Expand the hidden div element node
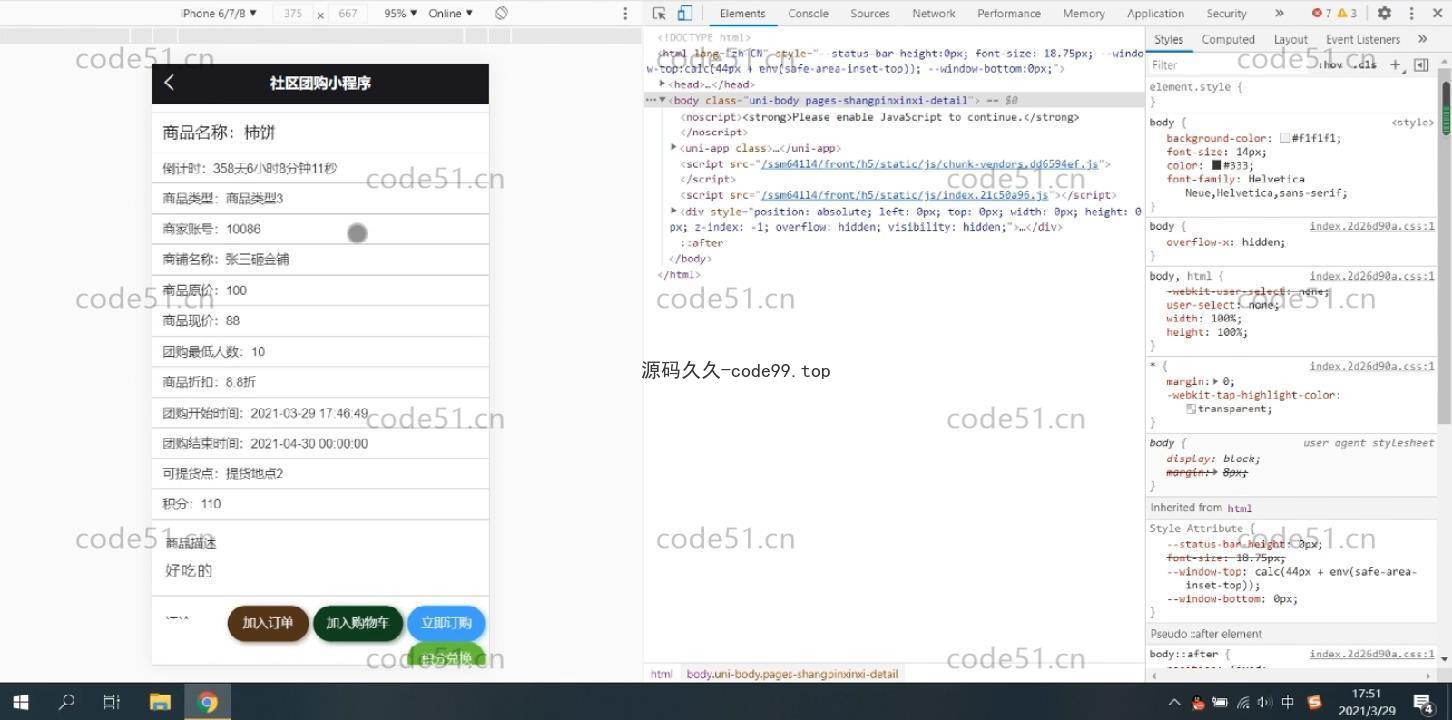The width and height of the screenshot is (1452, 720). [x=674, y=211]
